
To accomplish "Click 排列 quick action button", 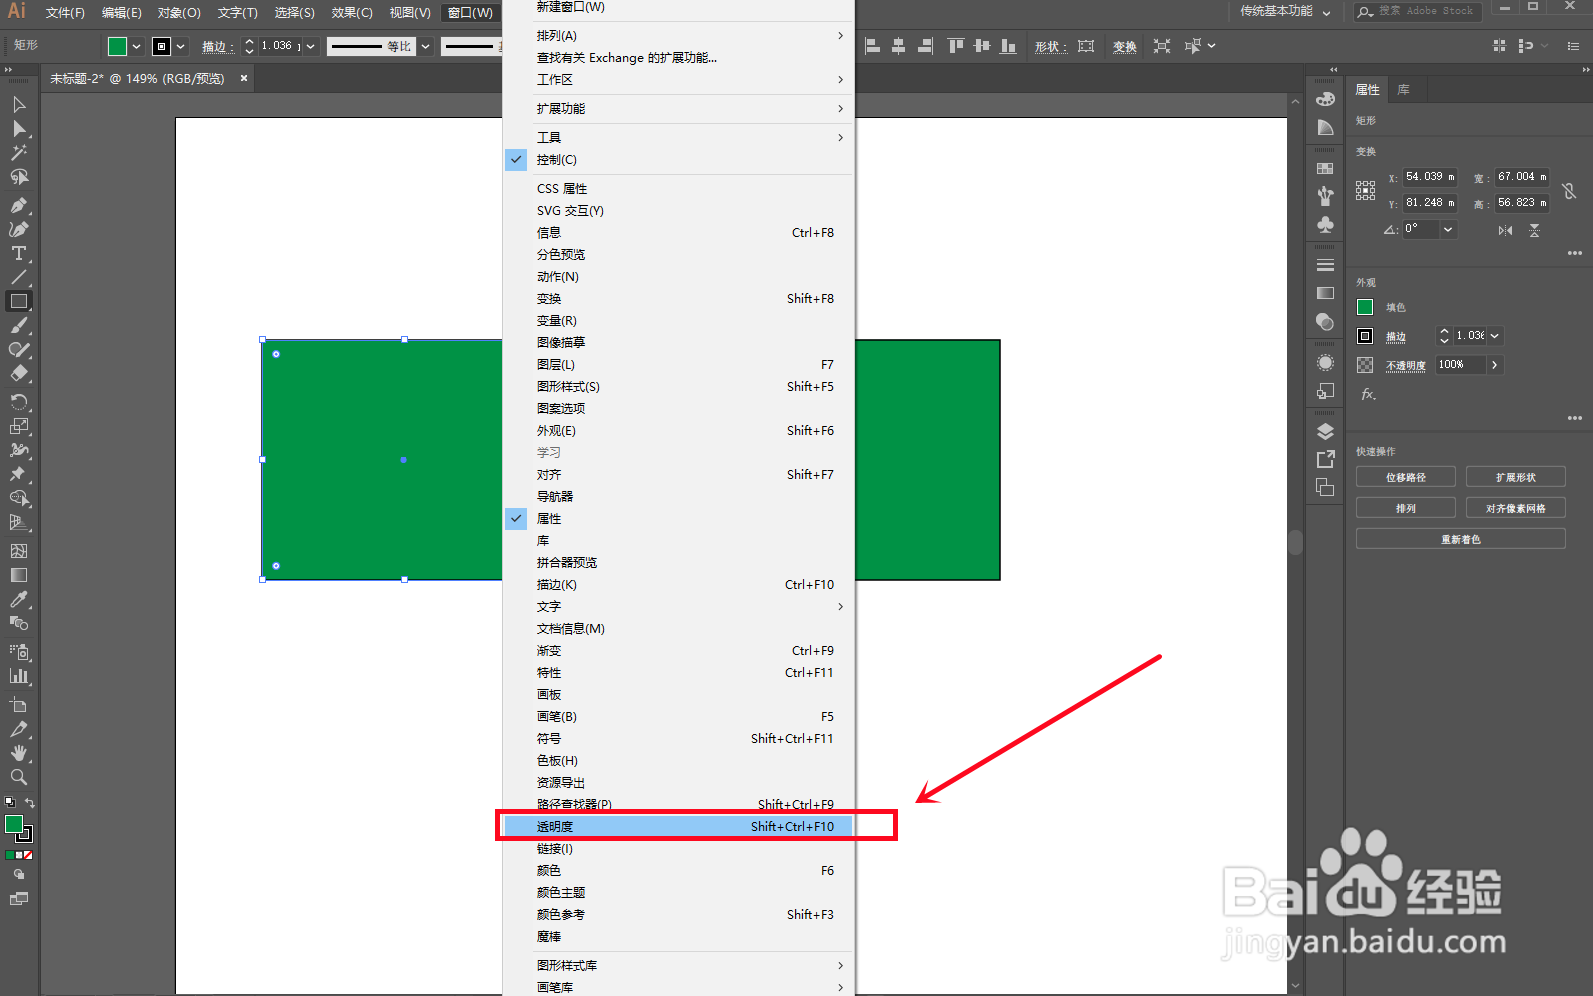I will coord(1405,508).
